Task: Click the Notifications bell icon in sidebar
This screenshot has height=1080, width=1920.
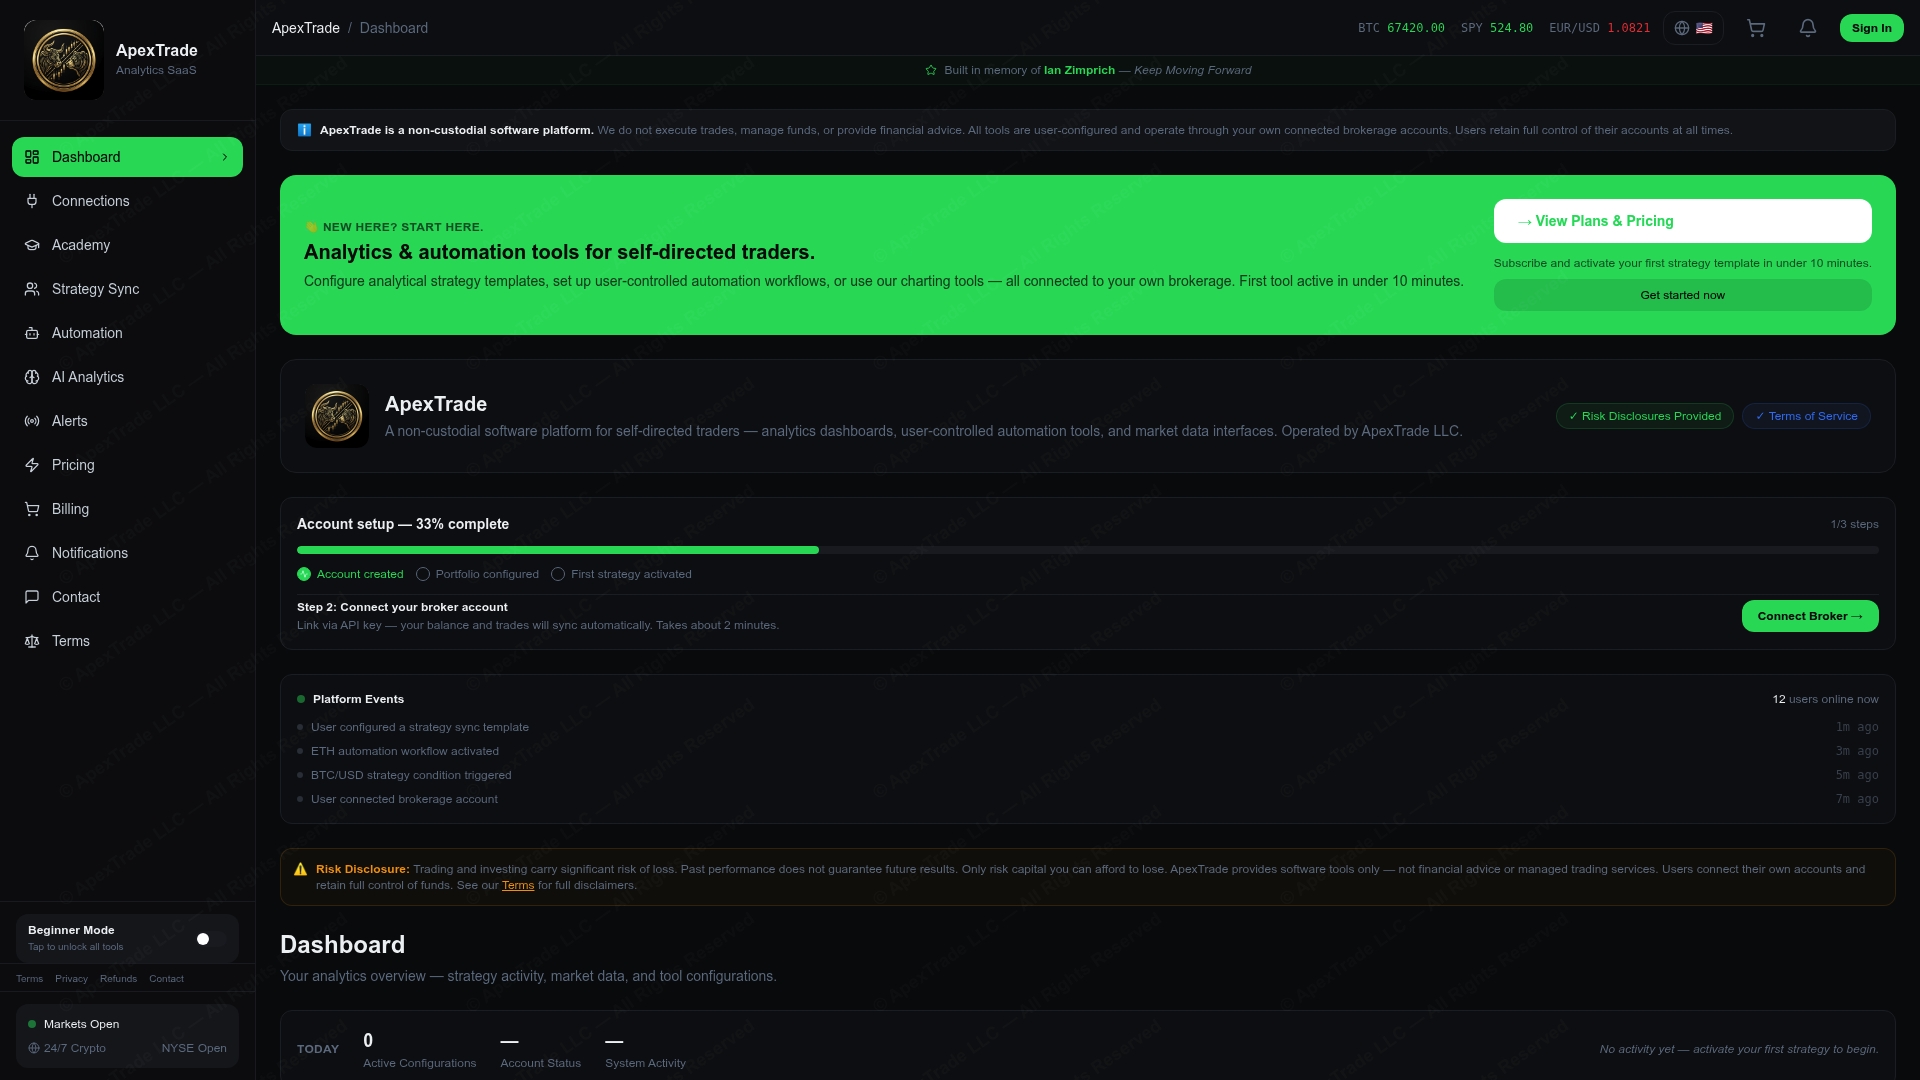Action: (x=32, y=553)
